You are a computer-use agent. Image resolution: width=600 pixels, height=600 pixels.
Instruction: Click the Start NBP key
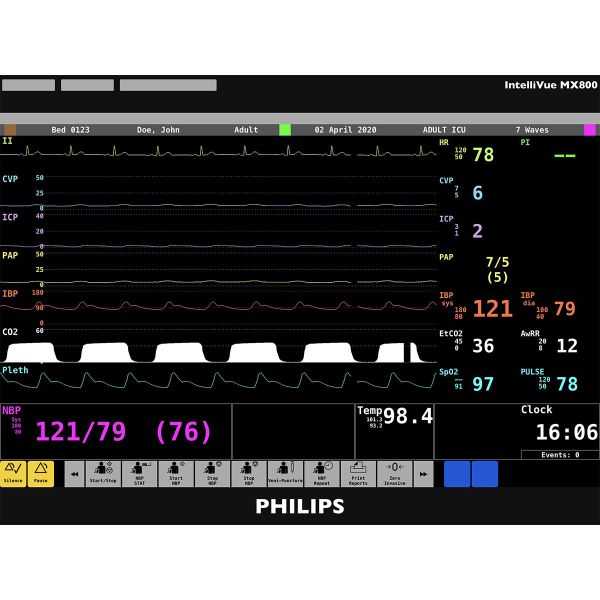point(175,473)
